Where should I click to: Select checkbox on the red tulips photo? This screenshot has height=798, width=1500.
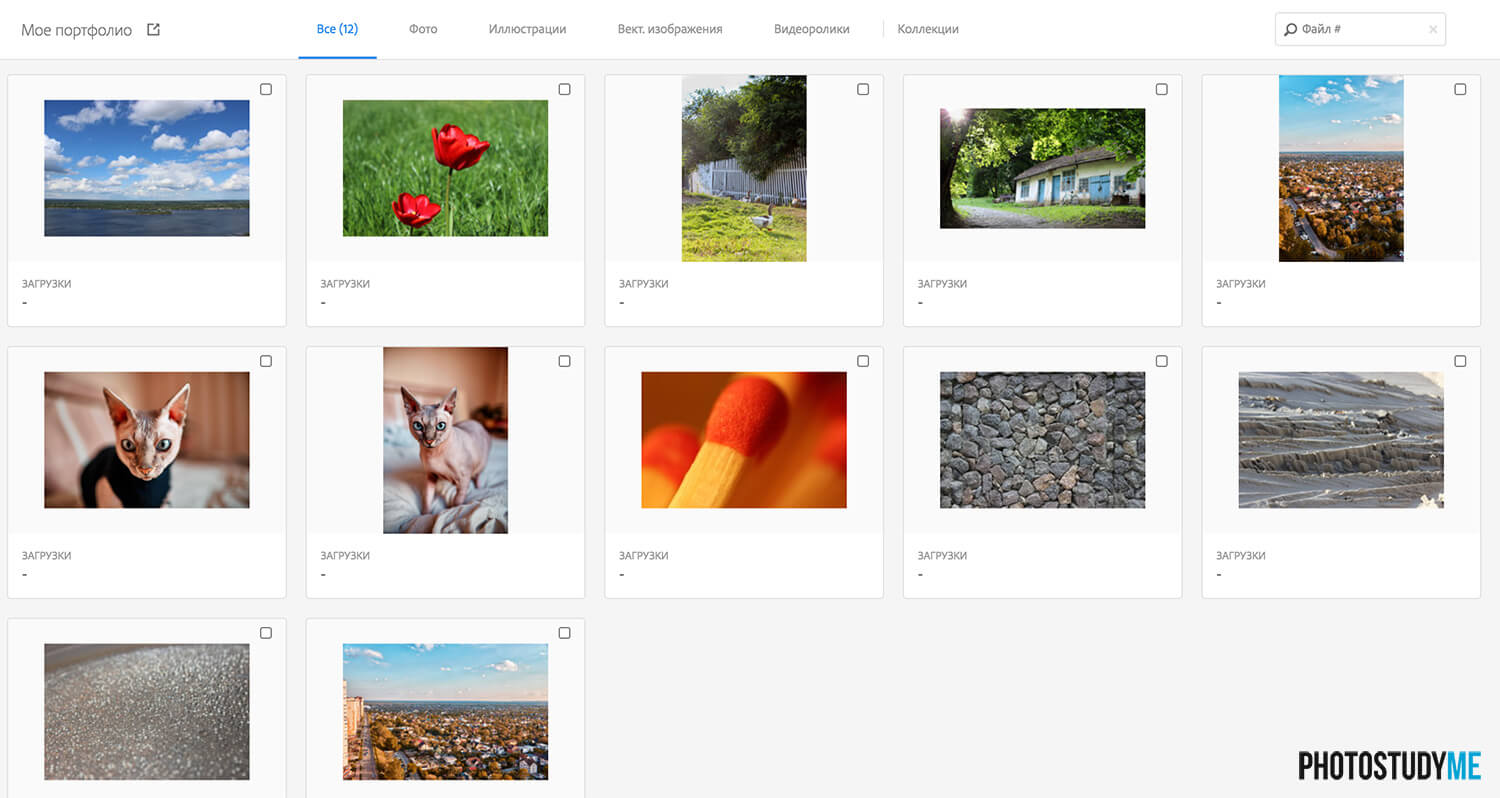click(x=564, y=89)
